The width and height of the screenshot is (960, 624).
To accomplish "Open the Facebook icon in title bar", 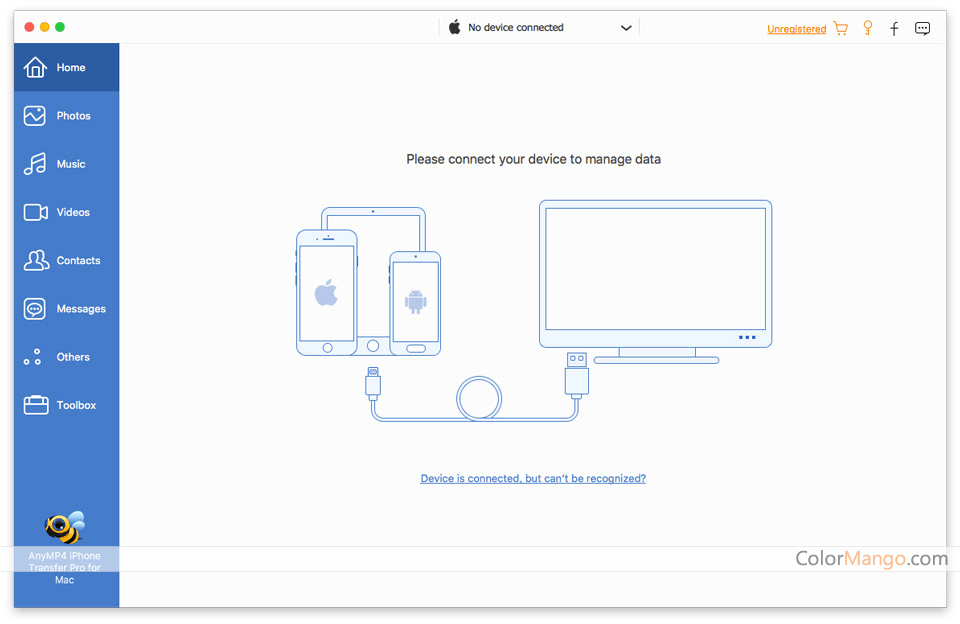I will (894, 29).
